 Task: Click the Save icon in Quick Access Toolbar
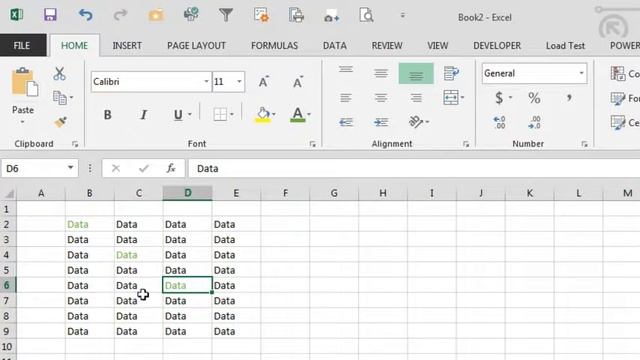50,16
